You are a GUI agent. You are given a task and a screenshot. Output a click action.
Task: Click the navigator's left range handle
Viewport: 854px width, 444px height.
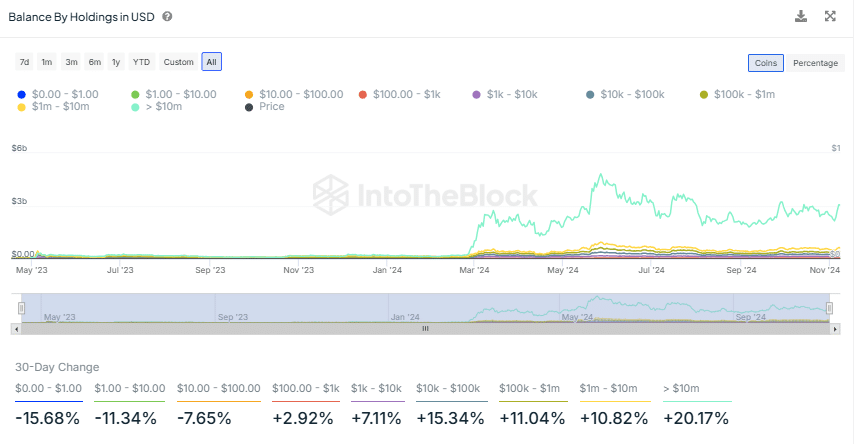click(x=21, y=308)
